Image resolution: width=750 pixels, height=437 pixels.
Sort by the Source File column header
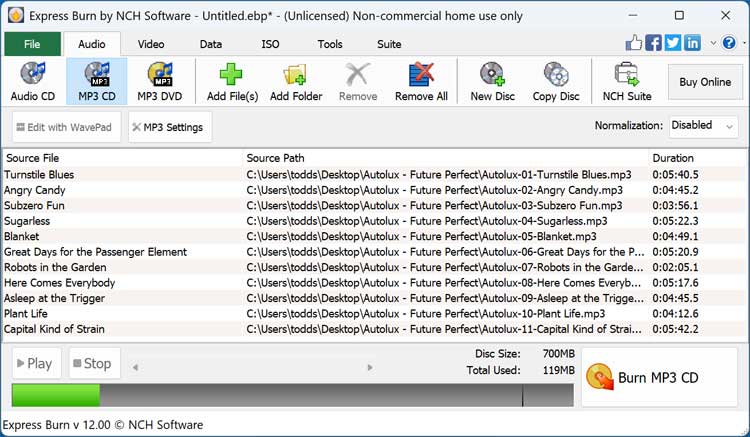123,158
